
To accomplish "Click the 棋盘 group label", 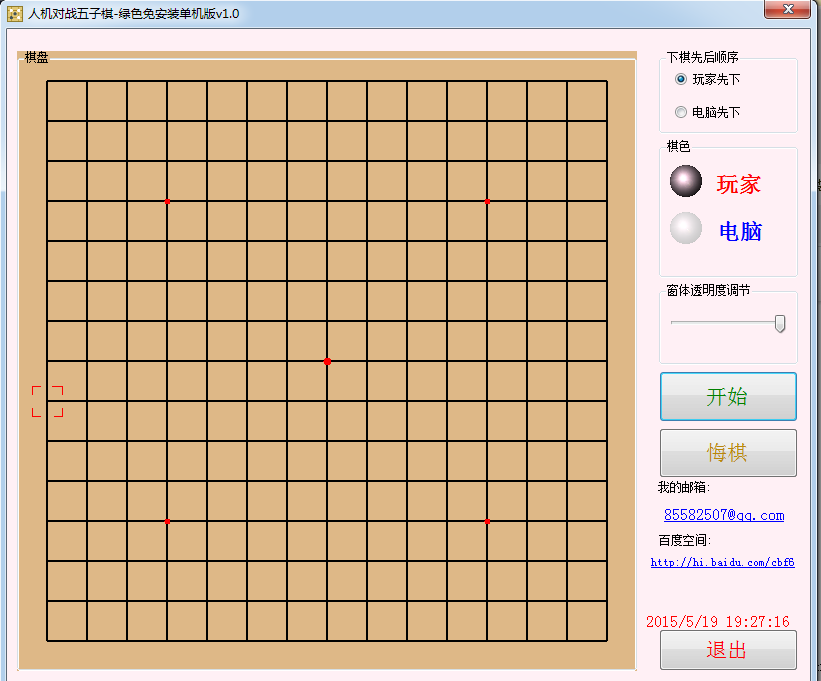I will [37, 58].
